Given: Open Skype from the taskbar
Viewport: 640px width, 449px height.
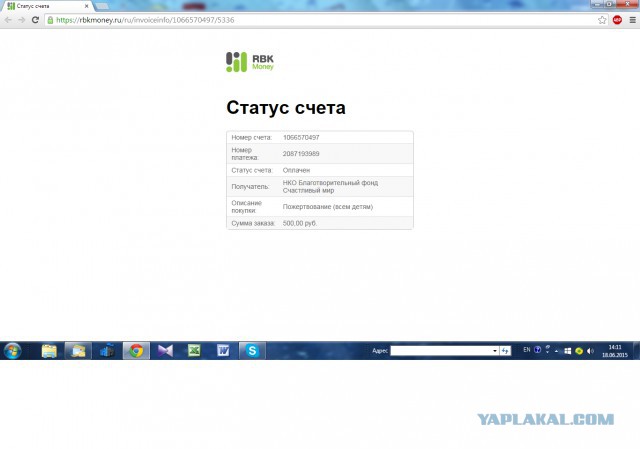Looking at the screenshot, I should pyautogui.click(x=253, y=351).
